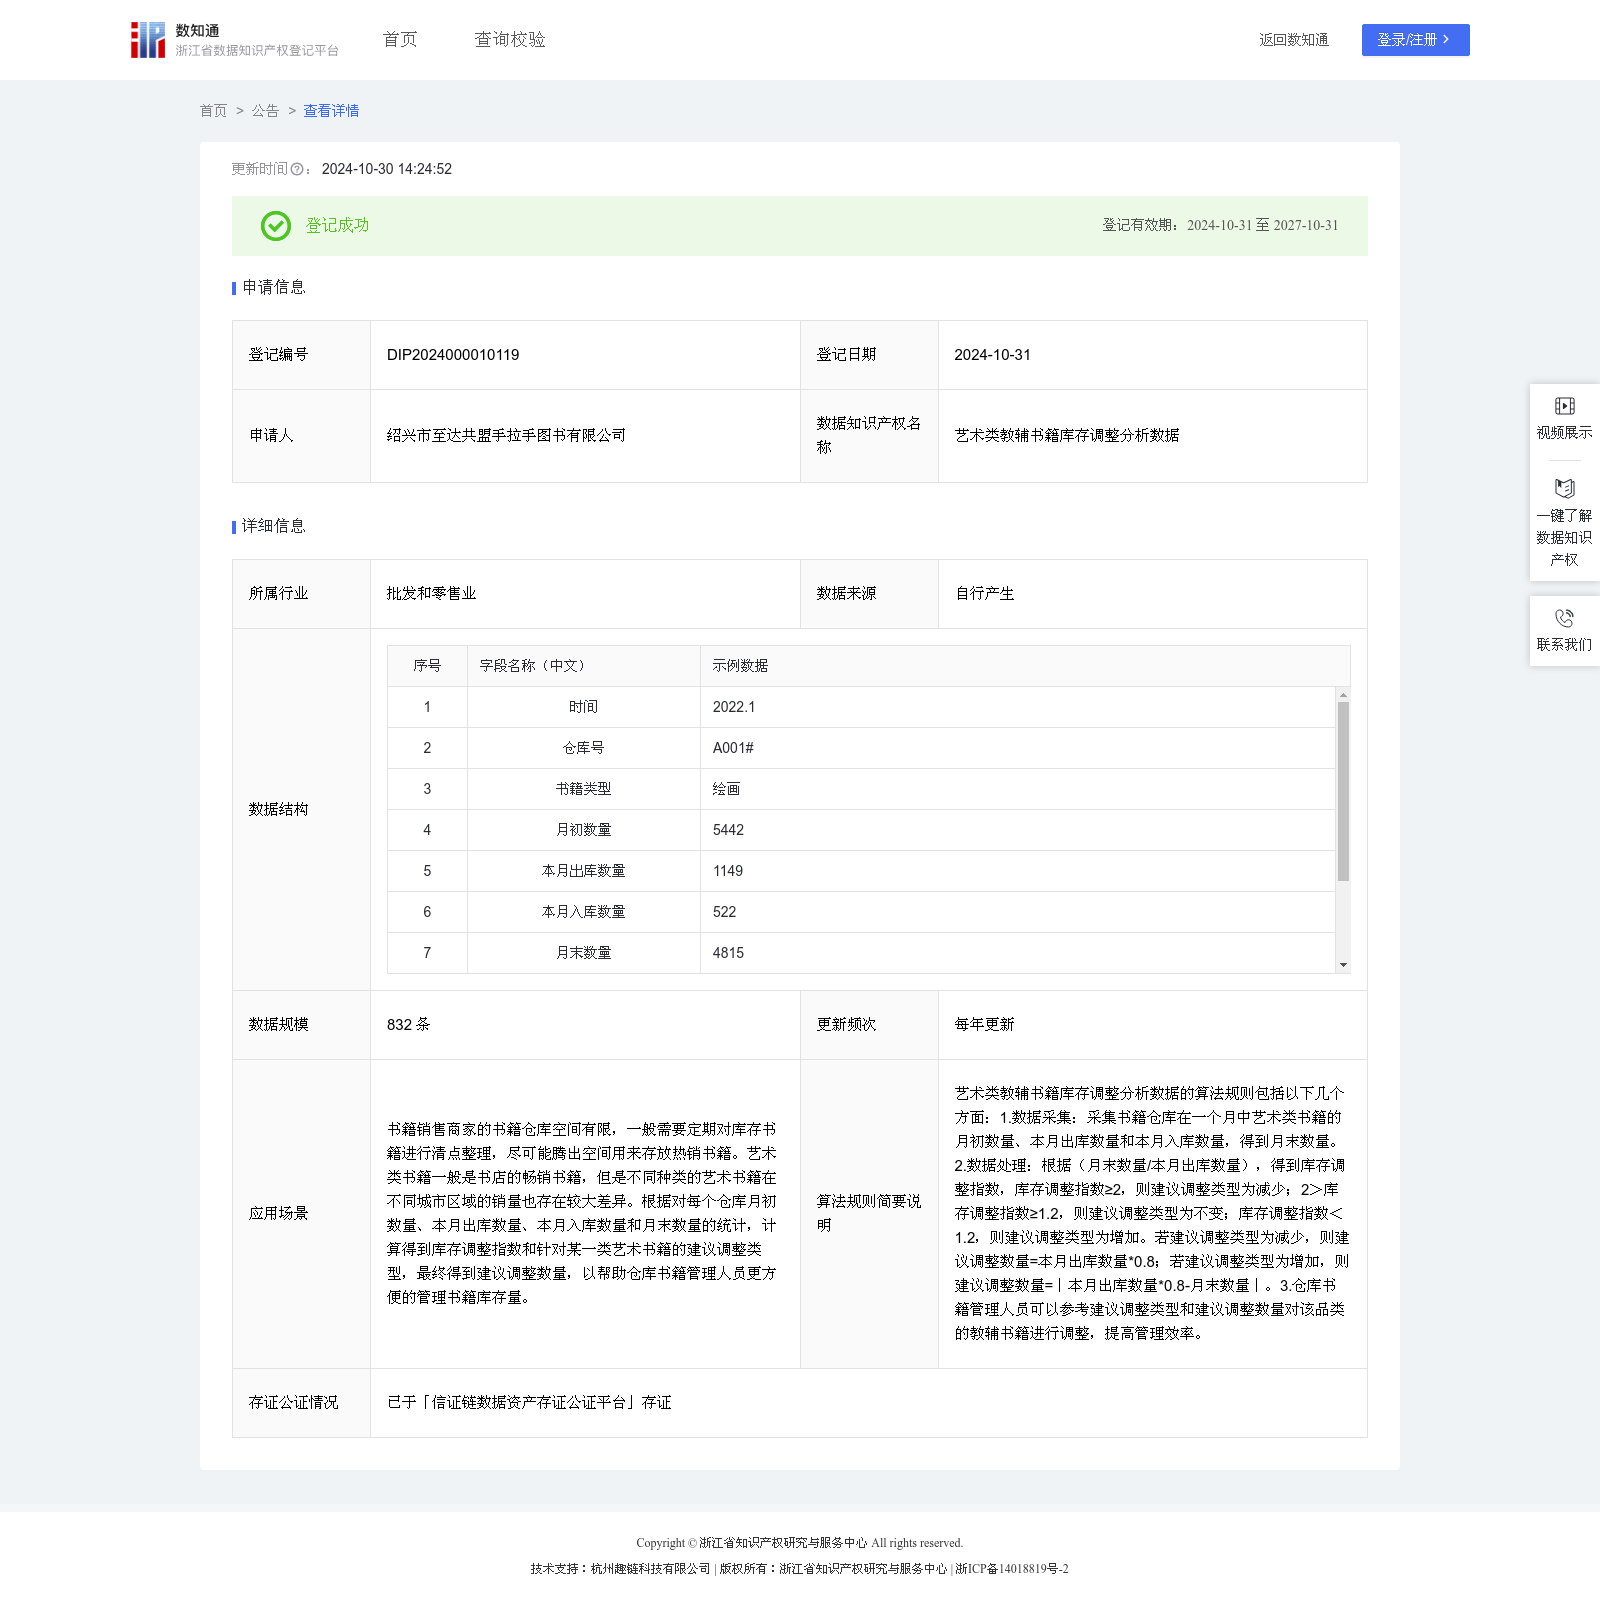Open the 首页 navigation menu item

pyautogui.click(x=400, y=40)
